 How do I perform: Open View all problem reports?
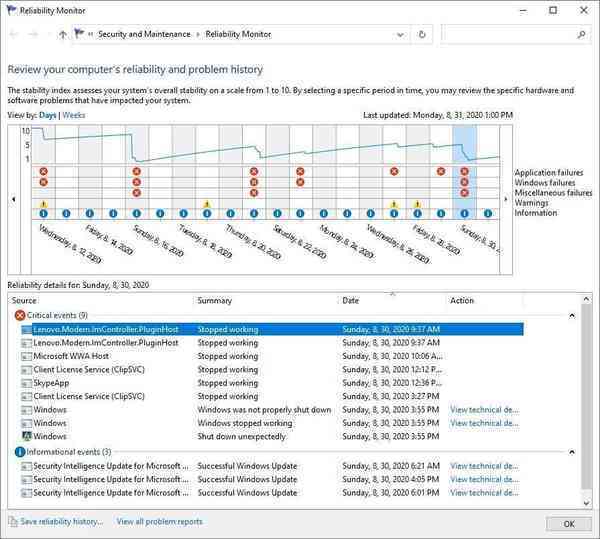pyautogui.click(x=160, y=521)
